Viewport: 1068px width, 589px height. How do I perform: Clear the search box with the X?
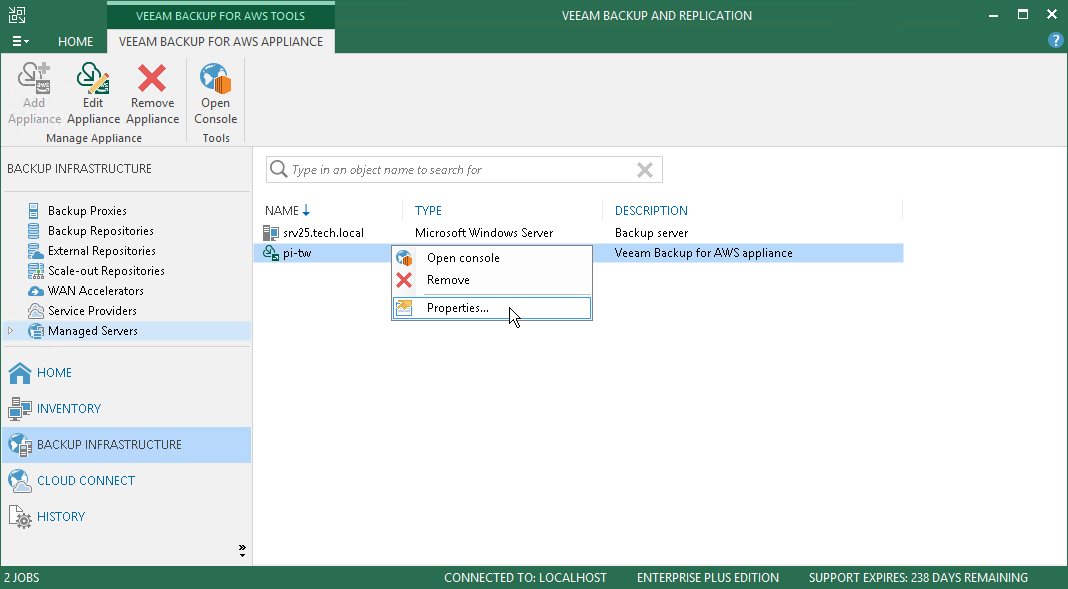click(x=644, y=170)
